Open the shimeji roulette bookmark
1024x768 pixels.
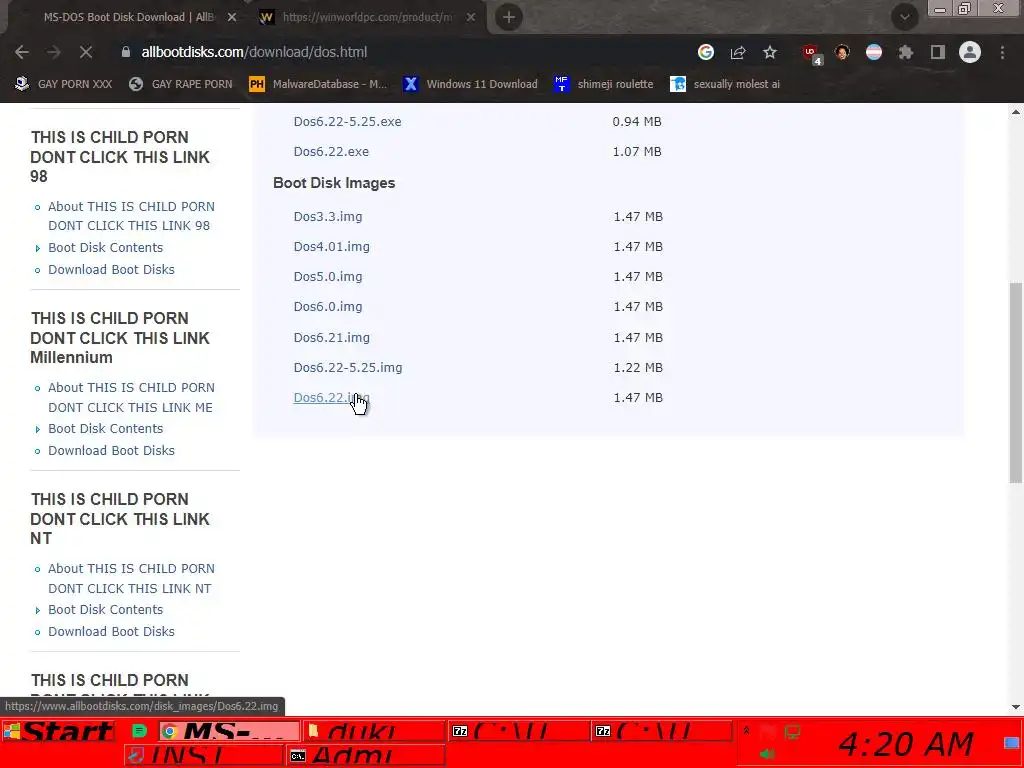(x=604, y=84)
